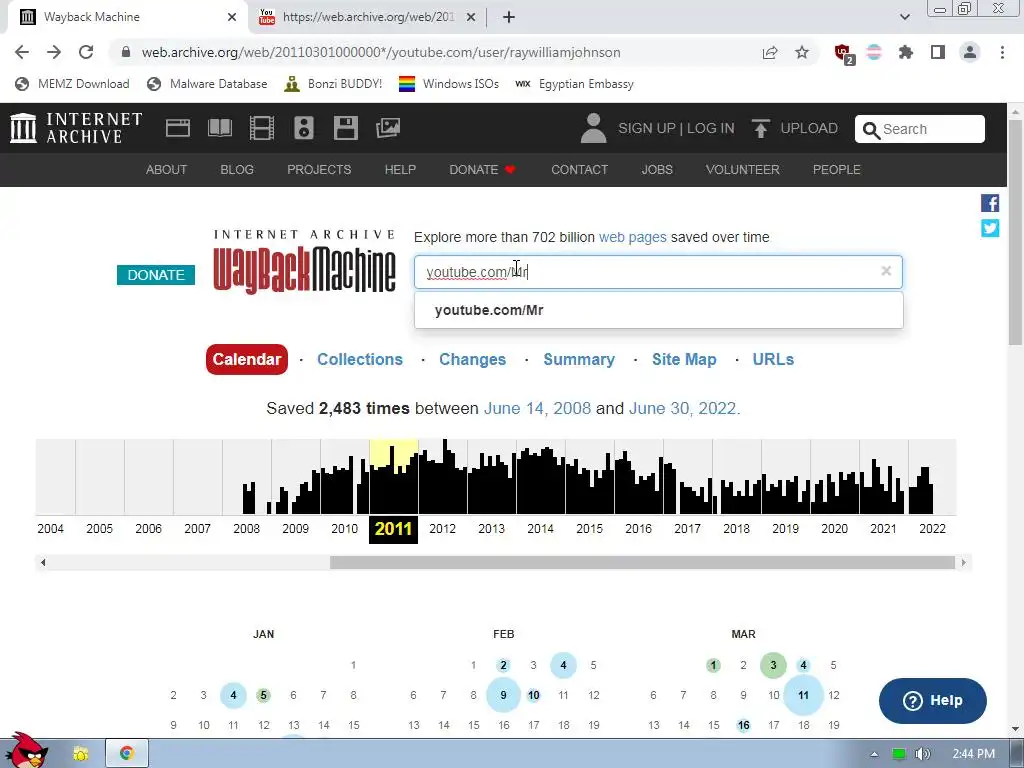Open the URLs view
The width and height of the screenshot is (1024, 768).
(773, 359)
